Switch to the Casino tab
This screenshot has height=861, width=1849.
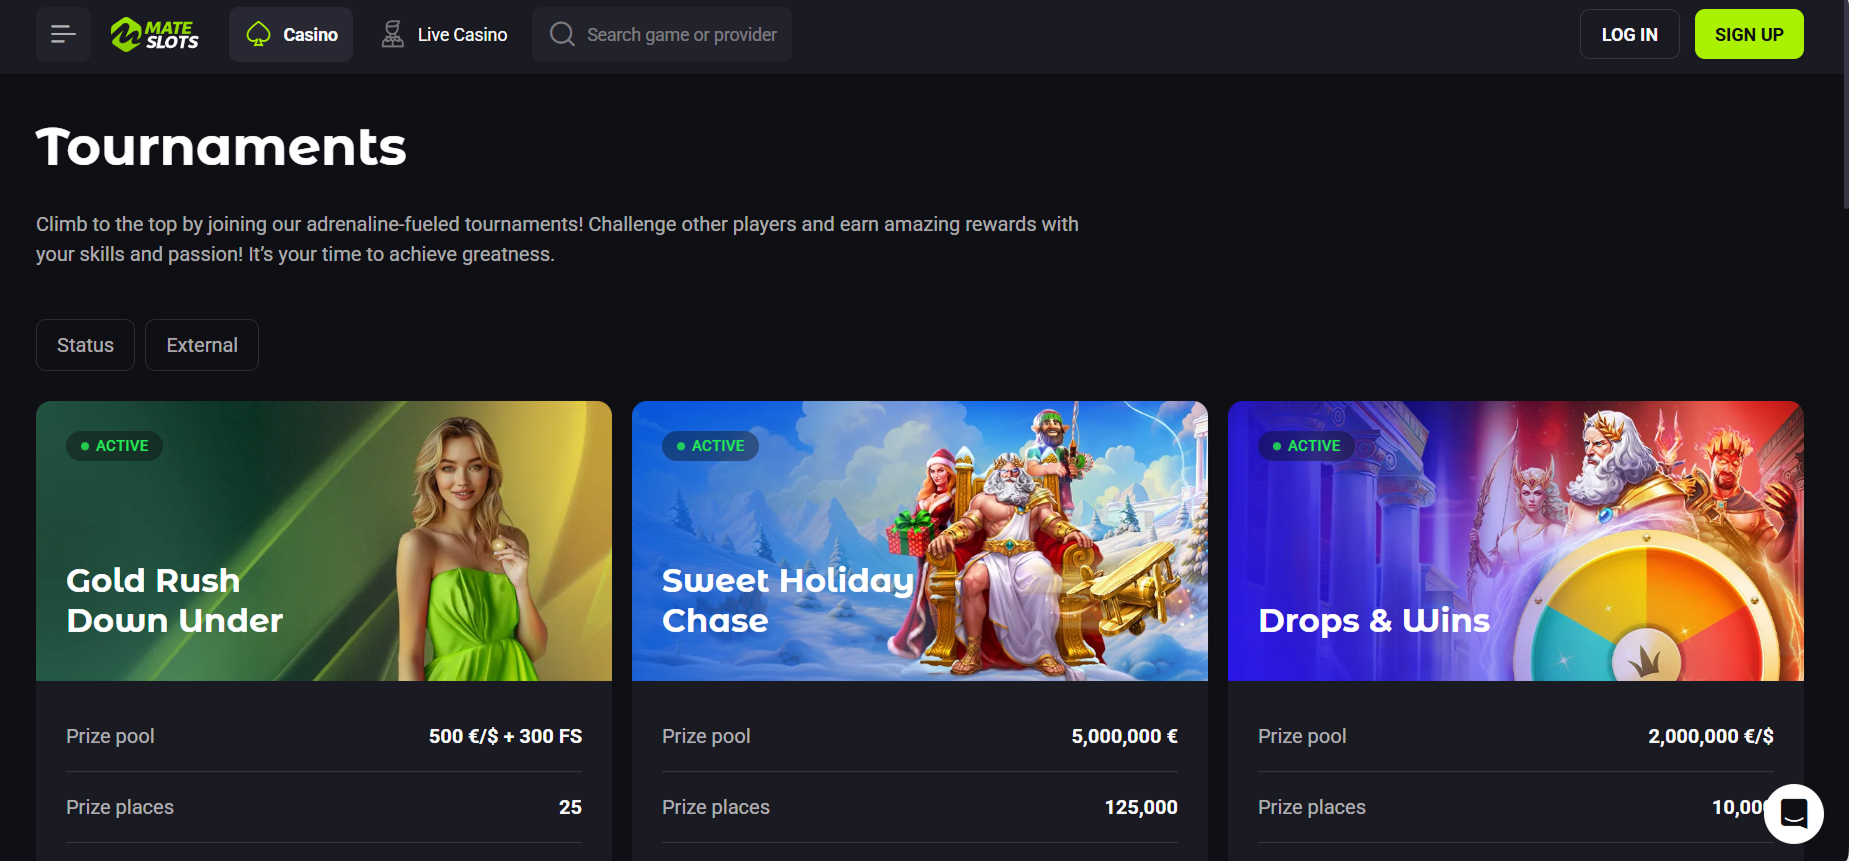pos(291,34)
